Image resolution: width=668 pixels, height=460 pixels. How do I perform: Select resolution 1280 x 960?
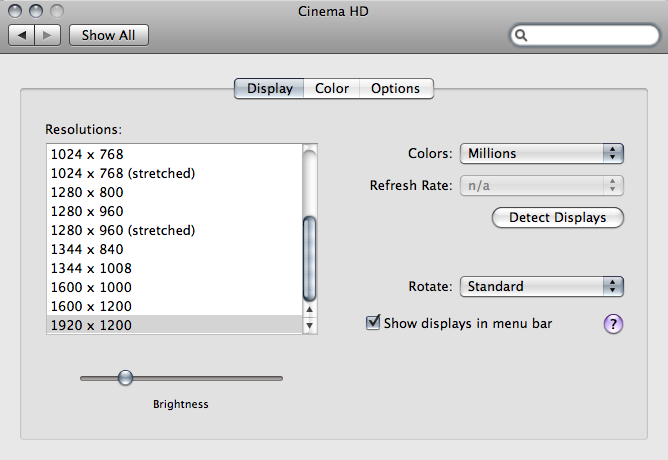(175, 211)
